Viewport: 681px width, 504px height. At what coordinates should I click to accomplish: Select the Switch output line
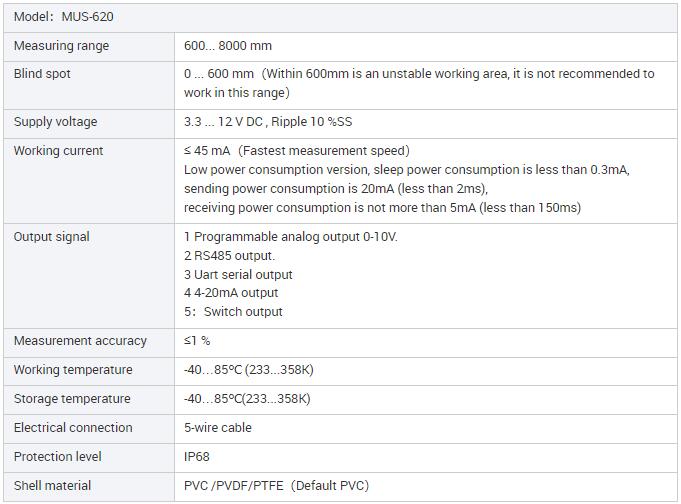click(x=233, y=312)
